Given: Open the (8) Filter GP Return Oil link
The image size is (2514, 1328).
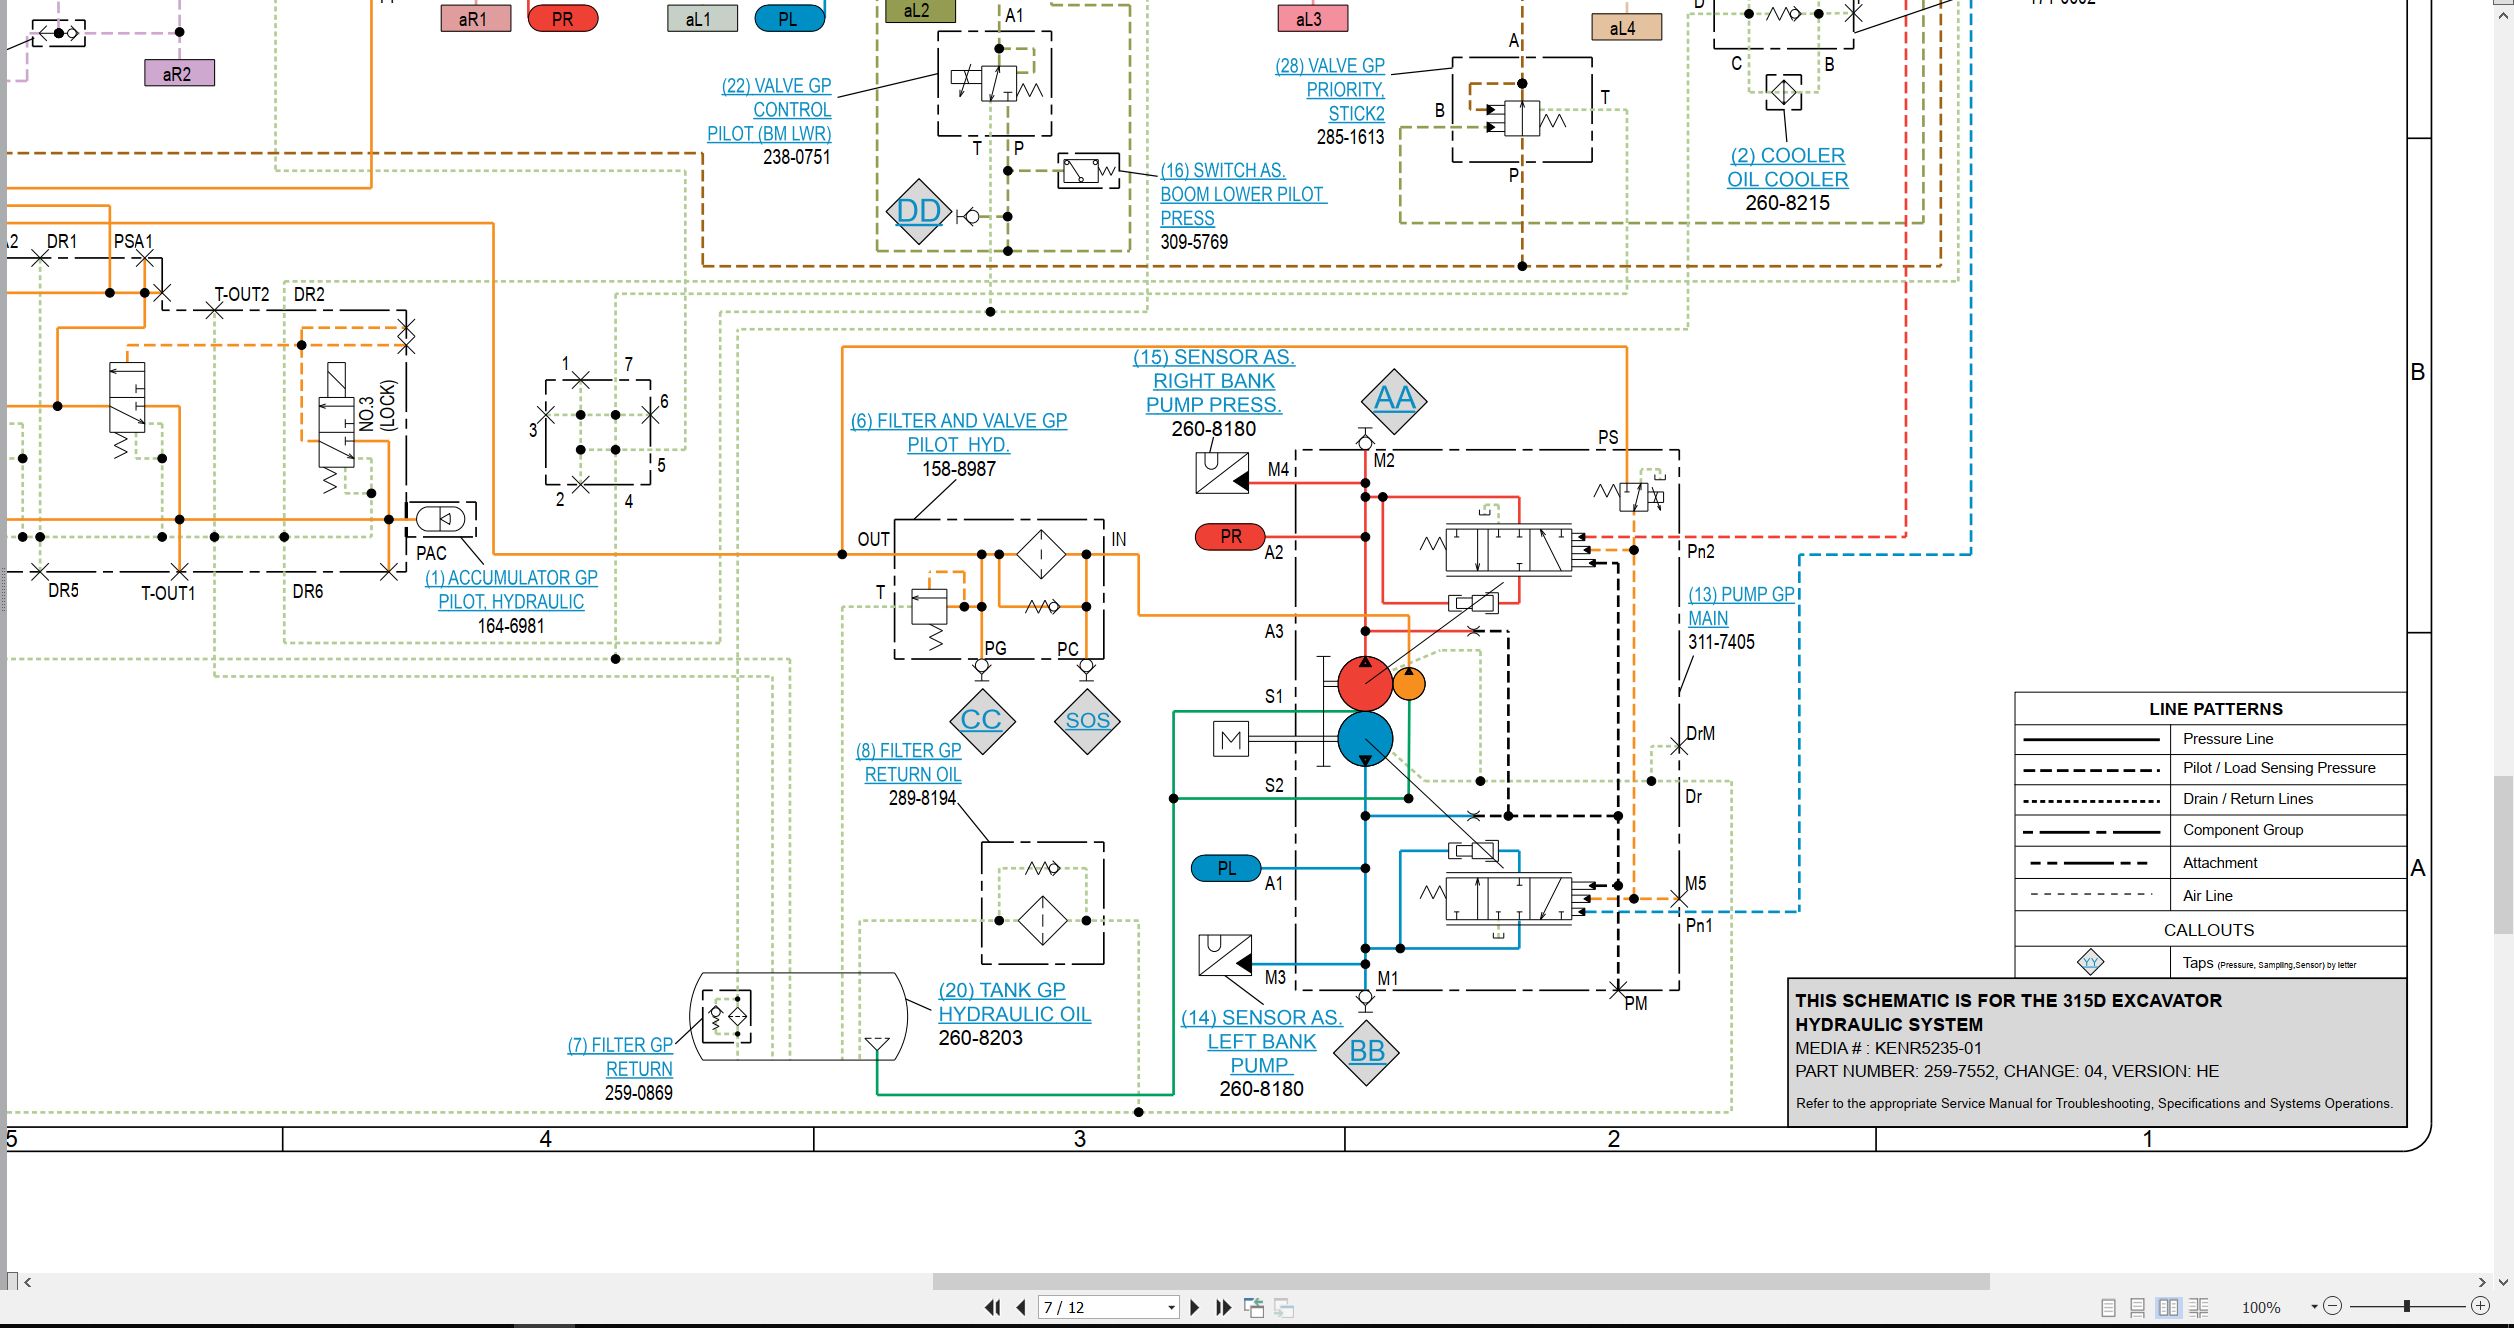Looking at the screenshot, I should pyautogui.click(x=908, y=762).
